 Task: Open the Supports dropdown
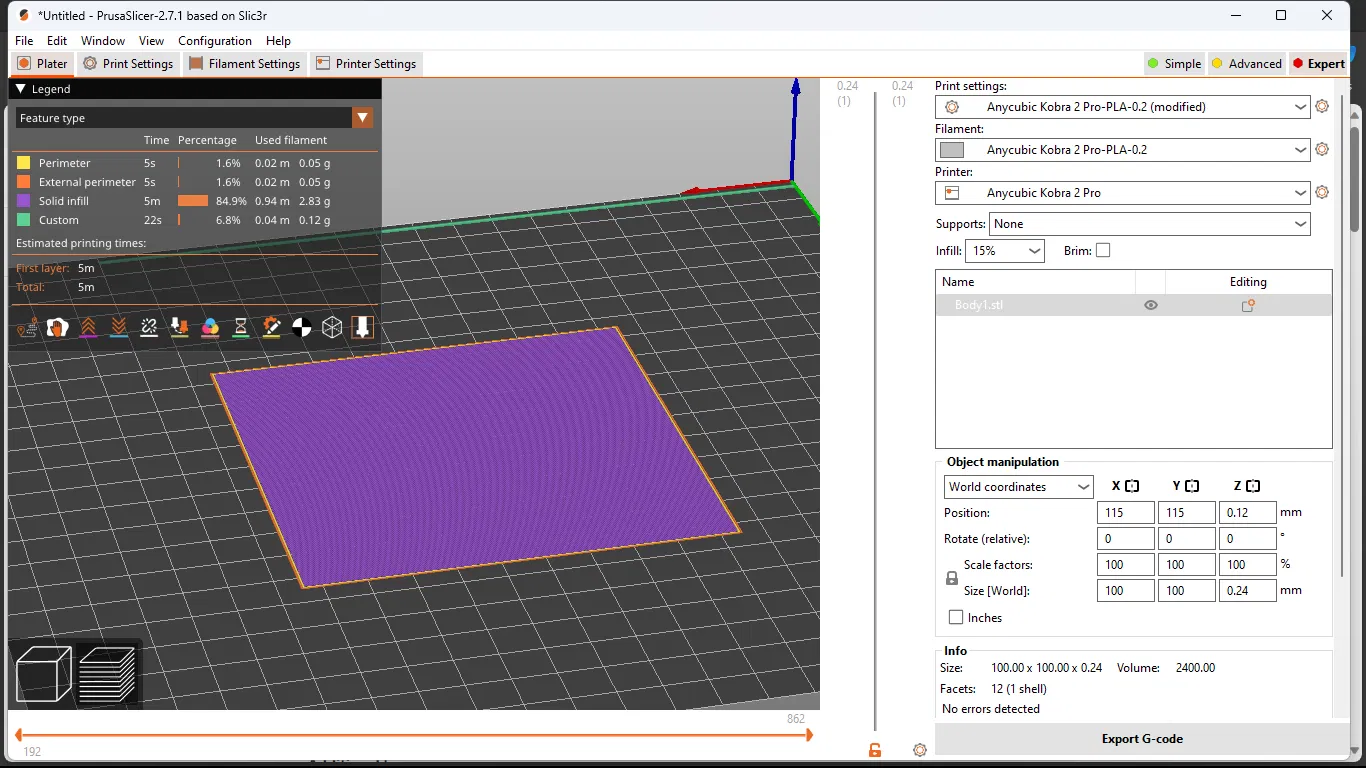(1149, 224)
